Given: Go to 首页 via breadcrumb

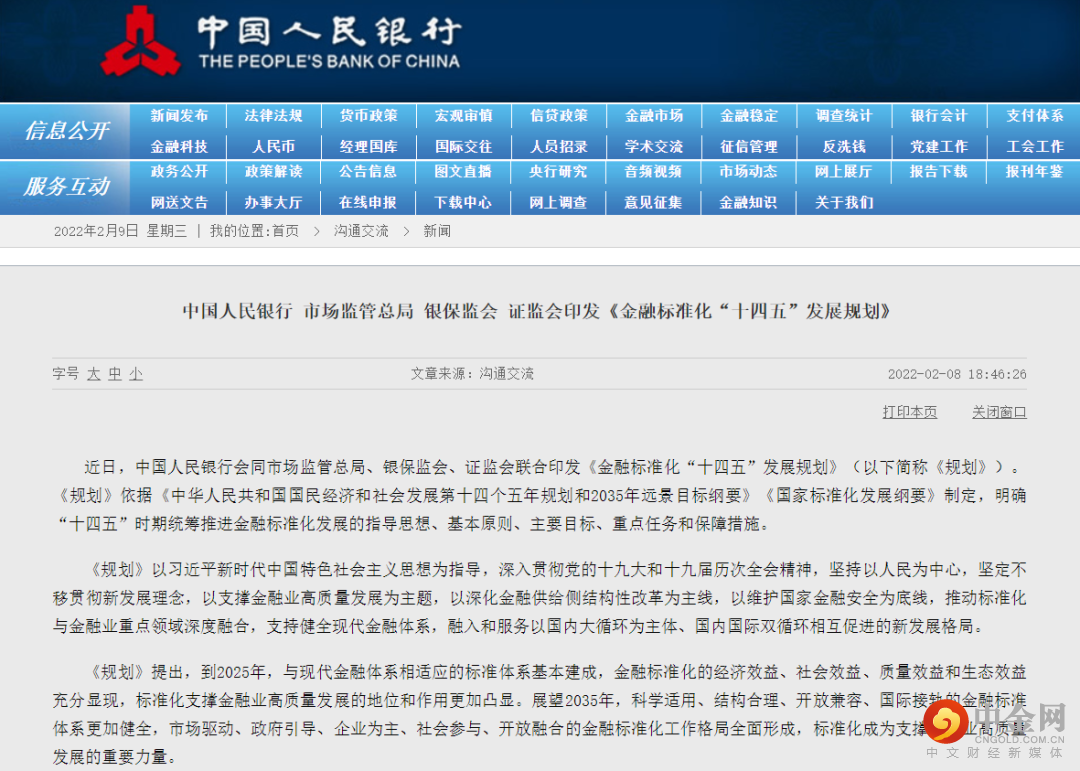Looking at the screenshot, I should [286, 232].
